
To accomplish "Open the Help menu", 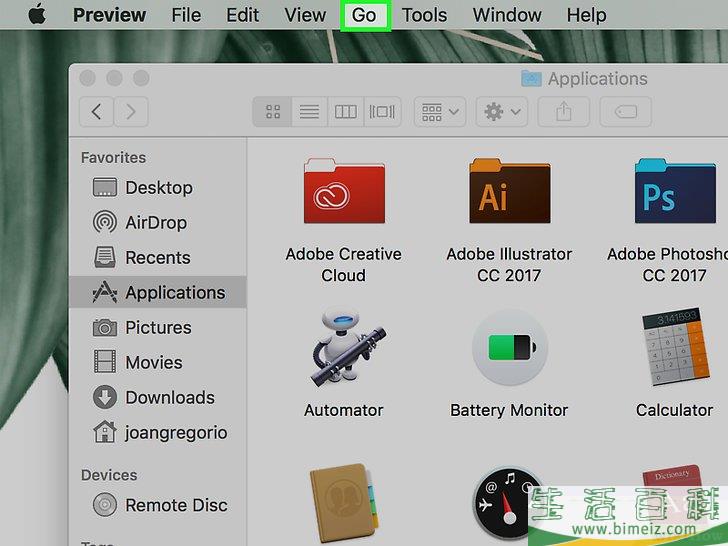I will [x=586, y=15].
